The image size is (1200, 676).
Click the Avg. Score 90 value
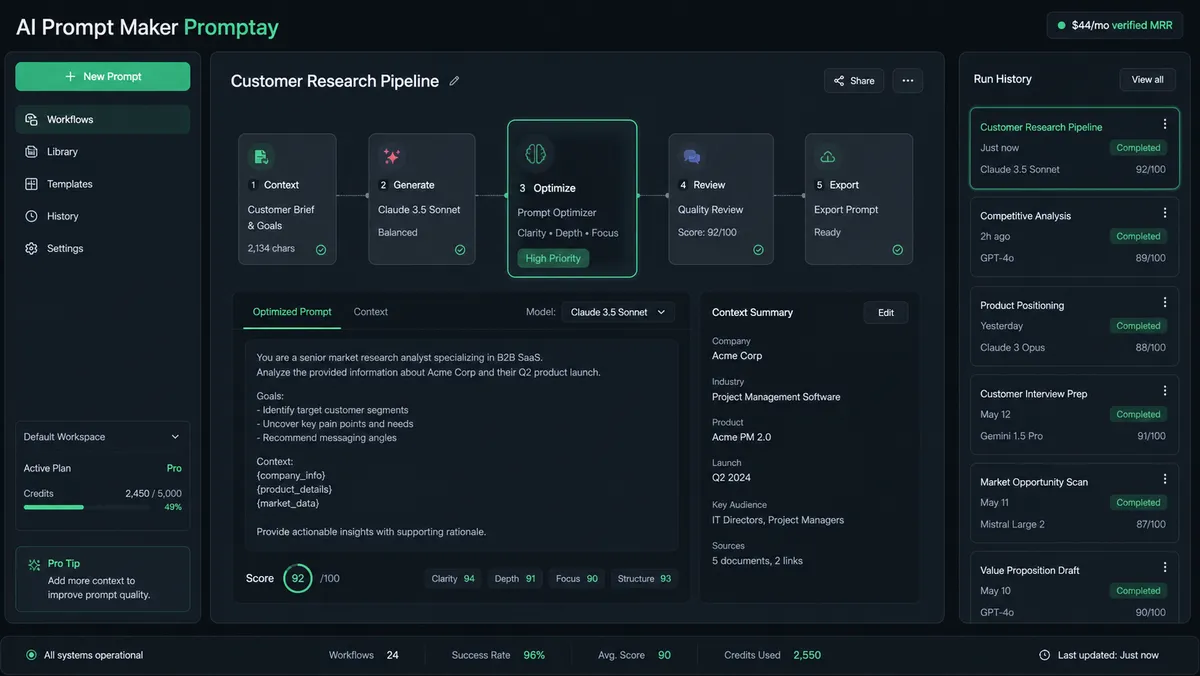tap(664, 655)
